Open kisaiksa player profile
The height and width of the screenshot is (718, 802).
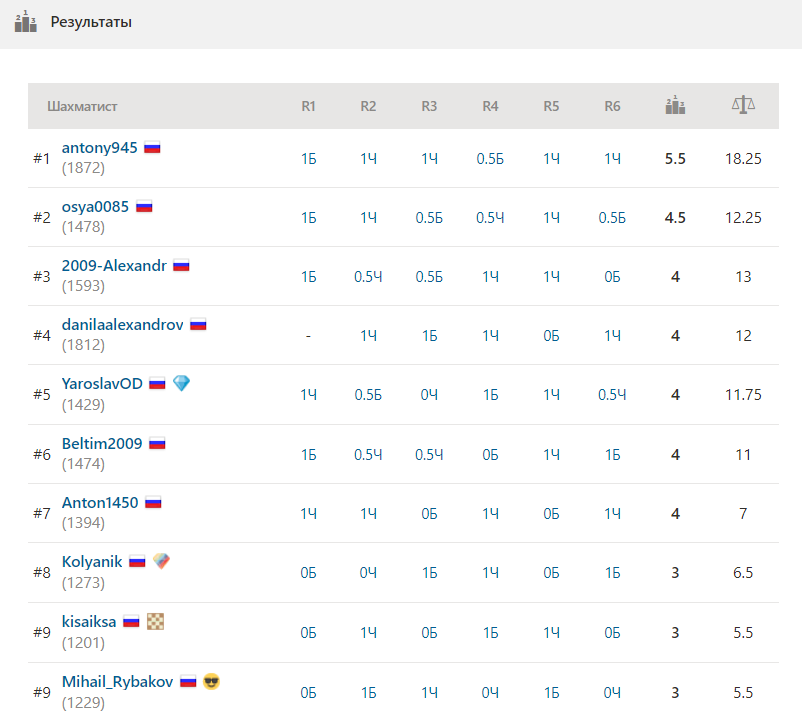(x=89, y=622)
